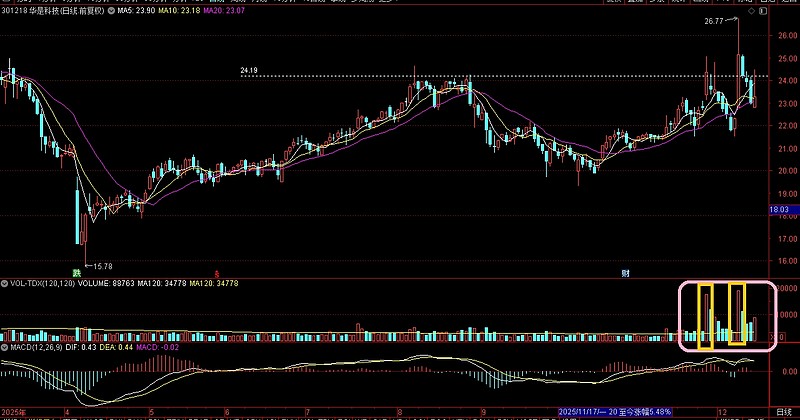Click the 15.78 low price label

pyautogui.click(x=103, y=266)
